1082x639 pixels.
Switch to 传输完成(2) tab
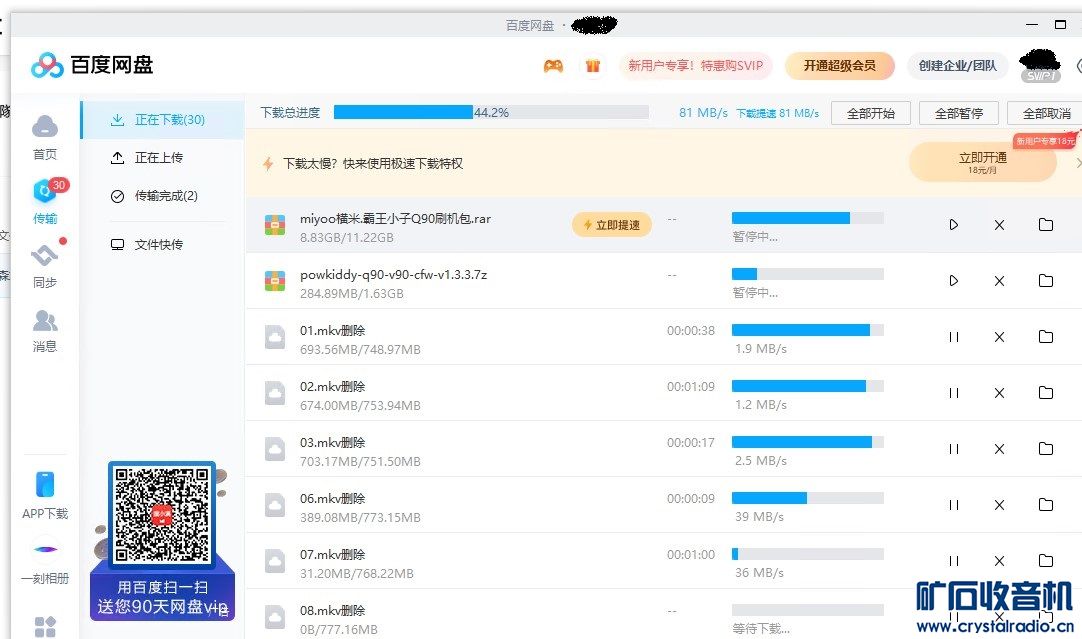[x=162, y=196]
